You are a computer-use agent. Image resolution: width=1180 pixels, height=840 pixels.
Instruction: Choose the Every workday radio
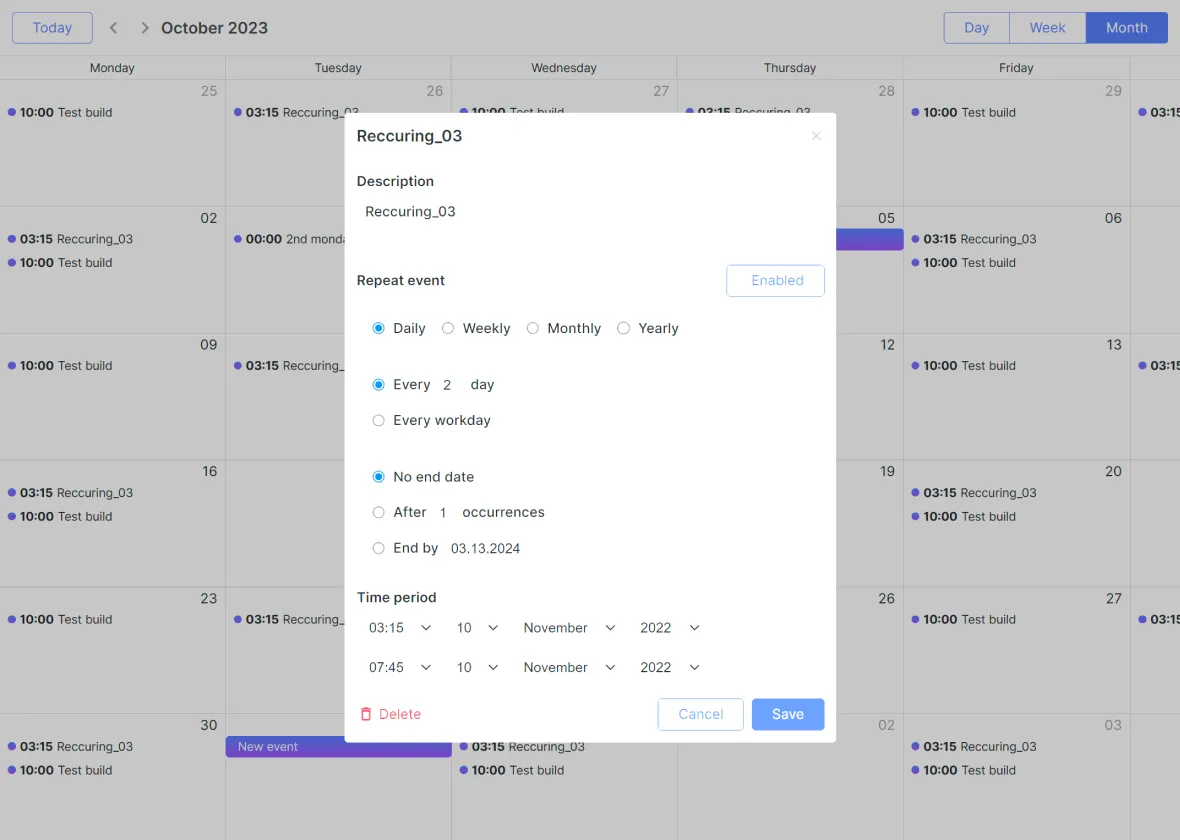(379, 421)
